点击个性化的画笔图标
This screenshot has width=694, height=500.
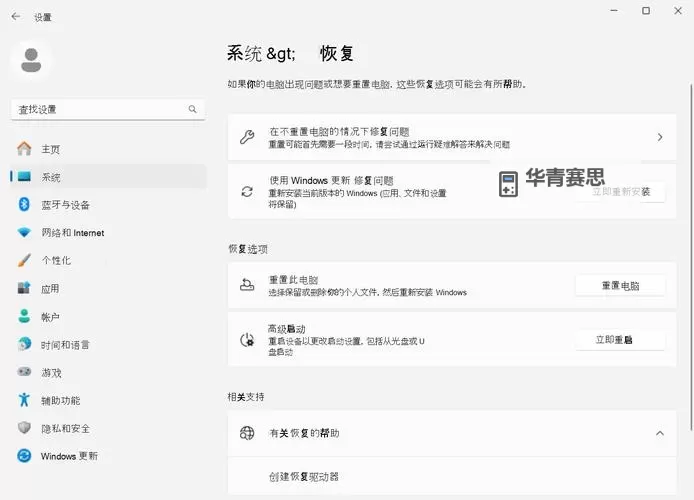[24, 261]
